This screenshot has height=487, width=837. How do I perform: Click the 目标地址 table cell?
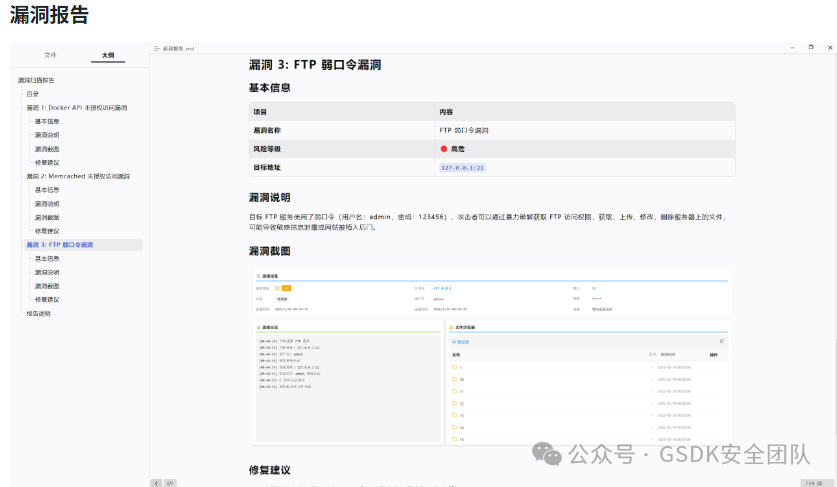coord(343,167)
